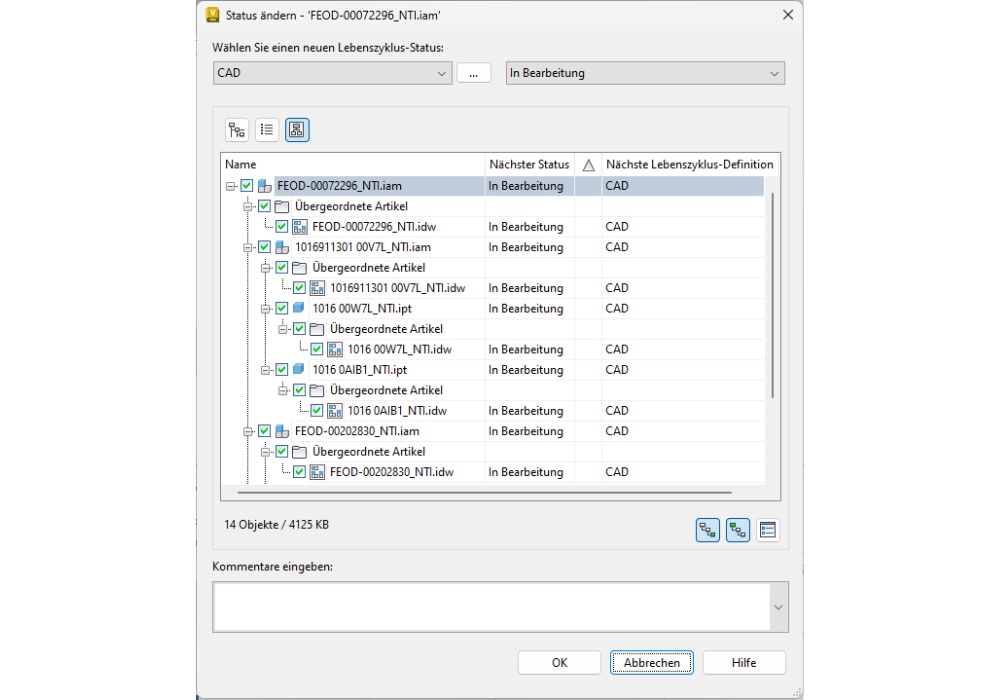Toggle checkbox for 1016911301 00V7L_NTI.idw
This screenshot has height=700, width=1000.
[x=299, y=288]
